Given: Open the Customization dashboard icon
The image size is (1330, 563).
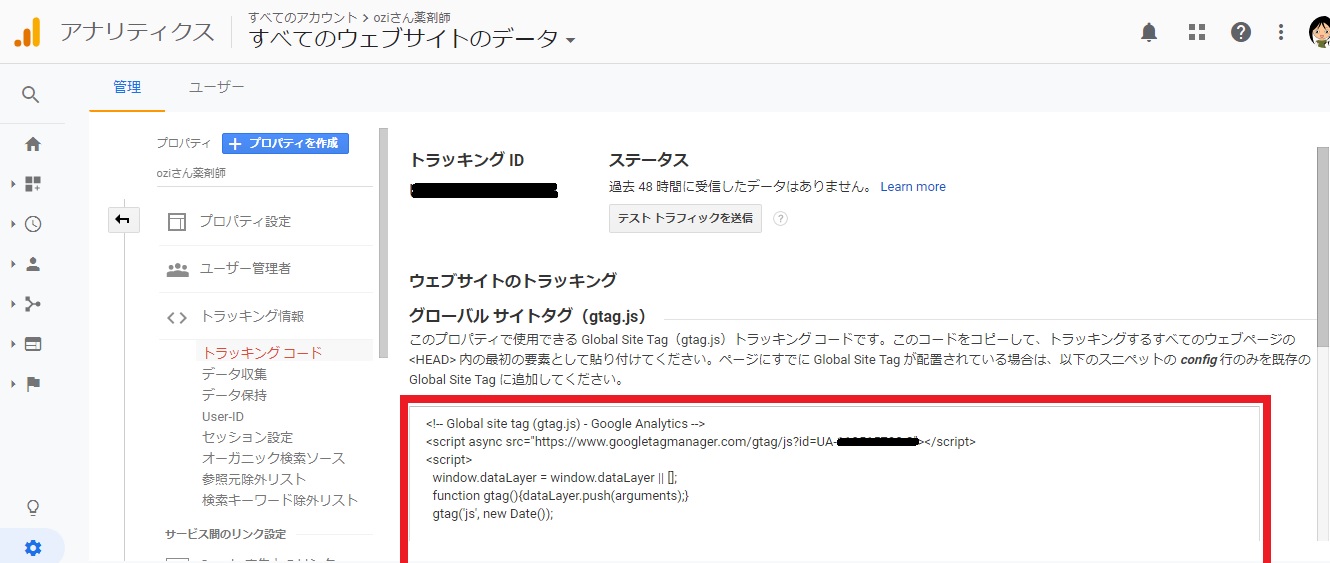Looking at the screenshot, I should click(x=33, y=184).
